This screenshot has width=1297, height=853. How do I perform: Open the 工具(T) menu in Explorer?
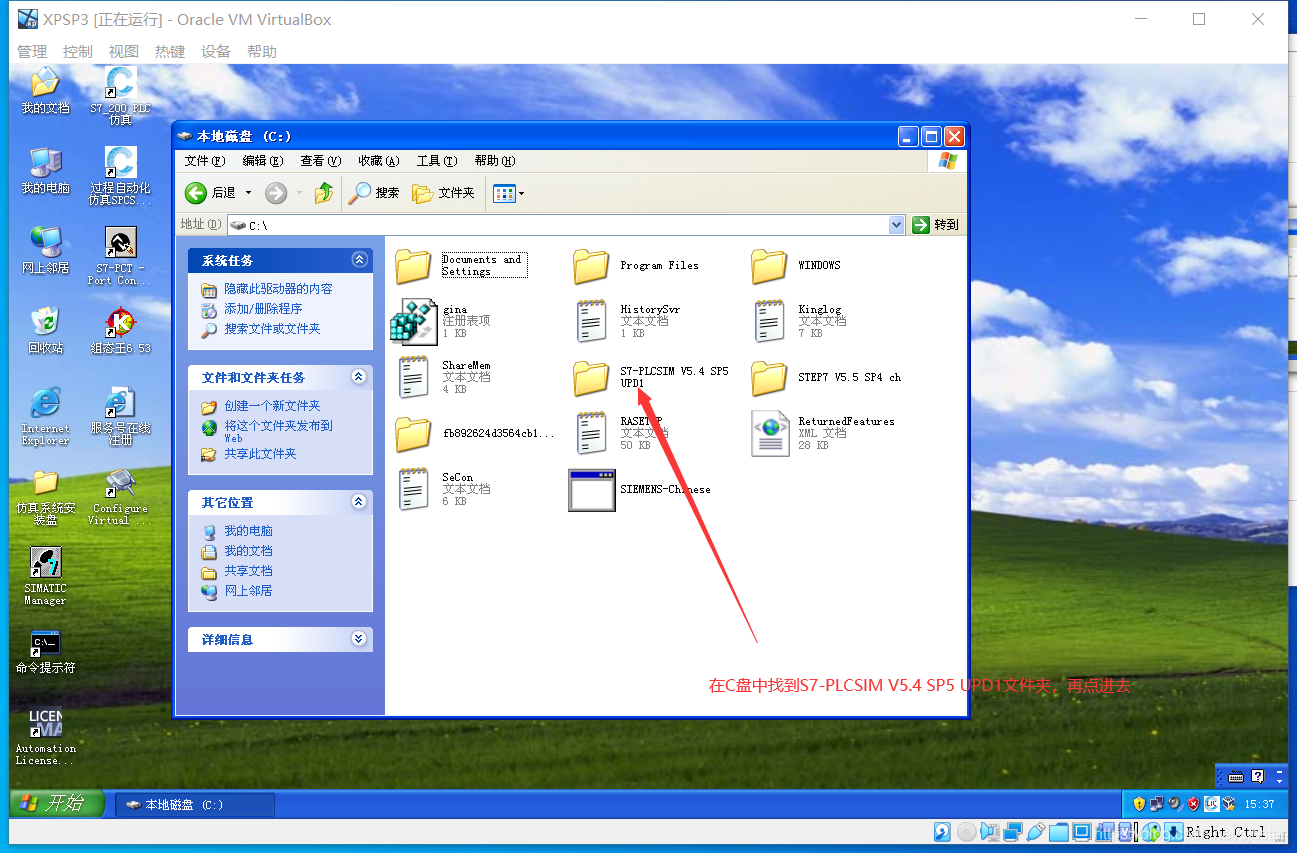point(437,161)
